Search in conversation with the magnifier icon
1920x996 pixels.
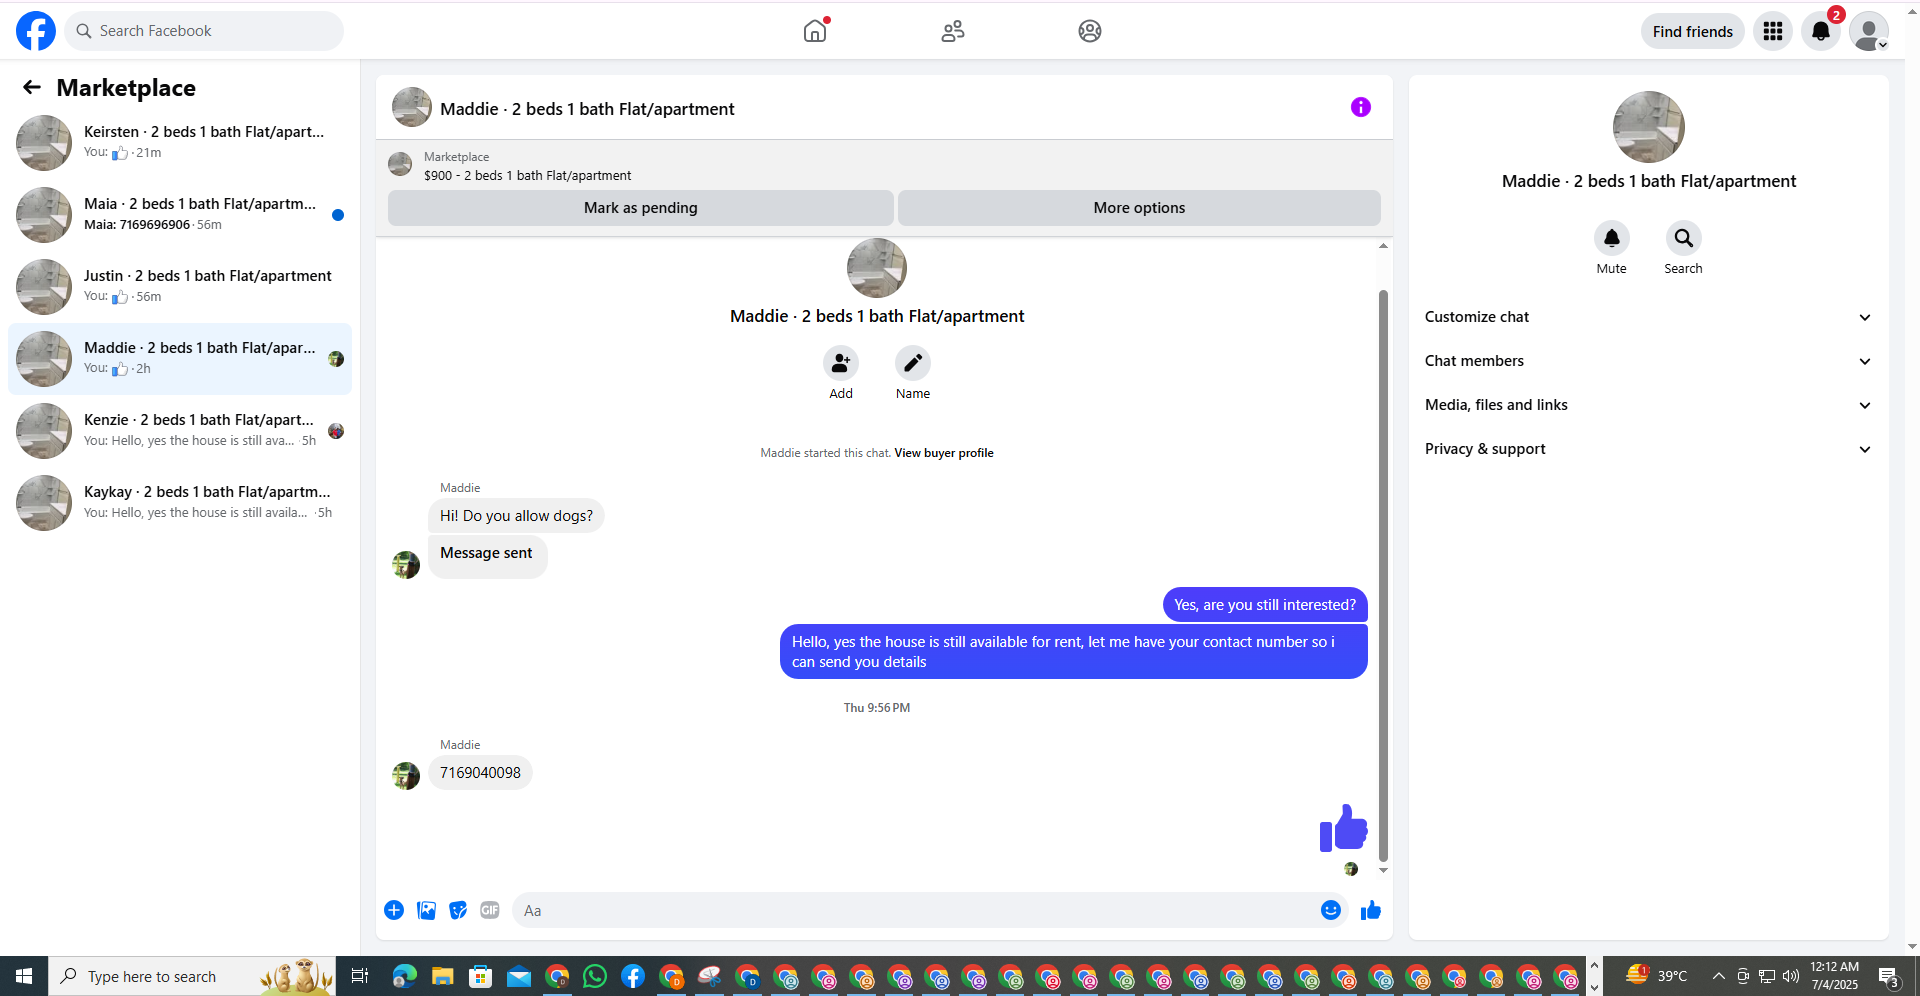point(1684,238)
